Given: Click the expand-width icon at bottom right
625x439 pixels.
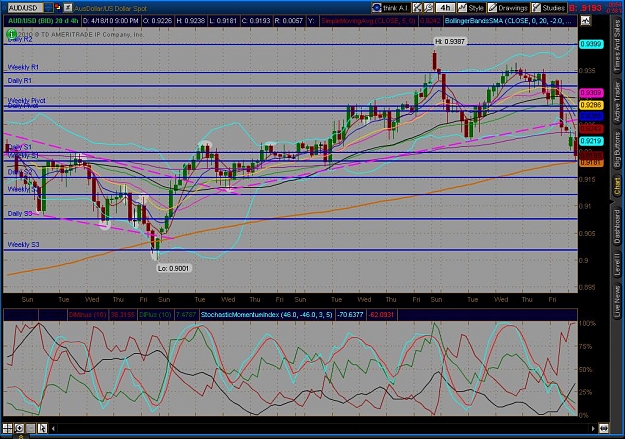Looking at the screenshot, I should coord(603,429).
